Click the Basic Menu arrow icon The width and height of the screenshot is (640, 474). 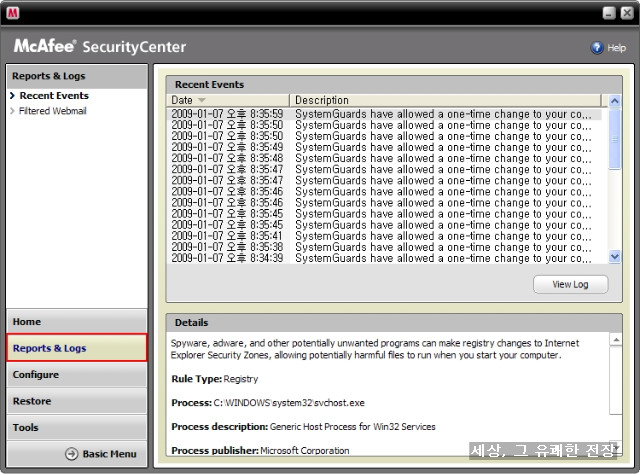pos(71,454)
